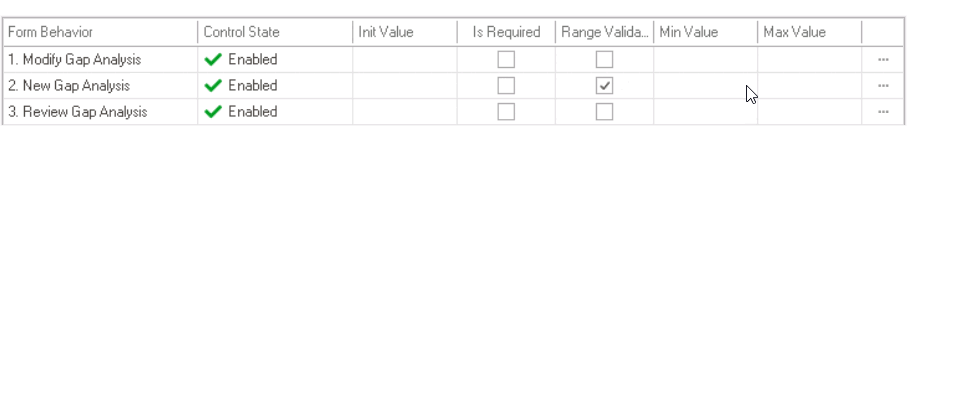Click the Control State column header
Screen dimensions: 964x417
[274, 32]
